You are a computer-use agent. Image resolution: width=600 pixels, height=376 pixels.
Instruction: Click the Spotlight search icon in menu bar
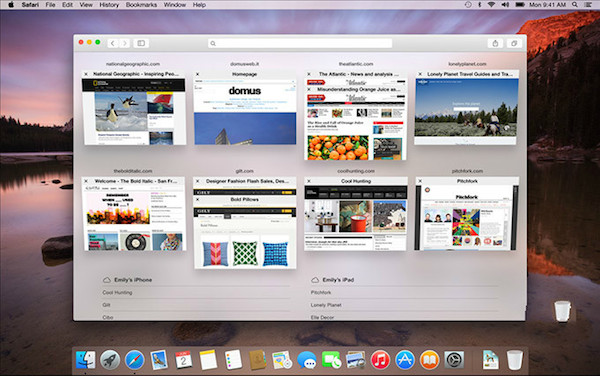tap(575, 5)
